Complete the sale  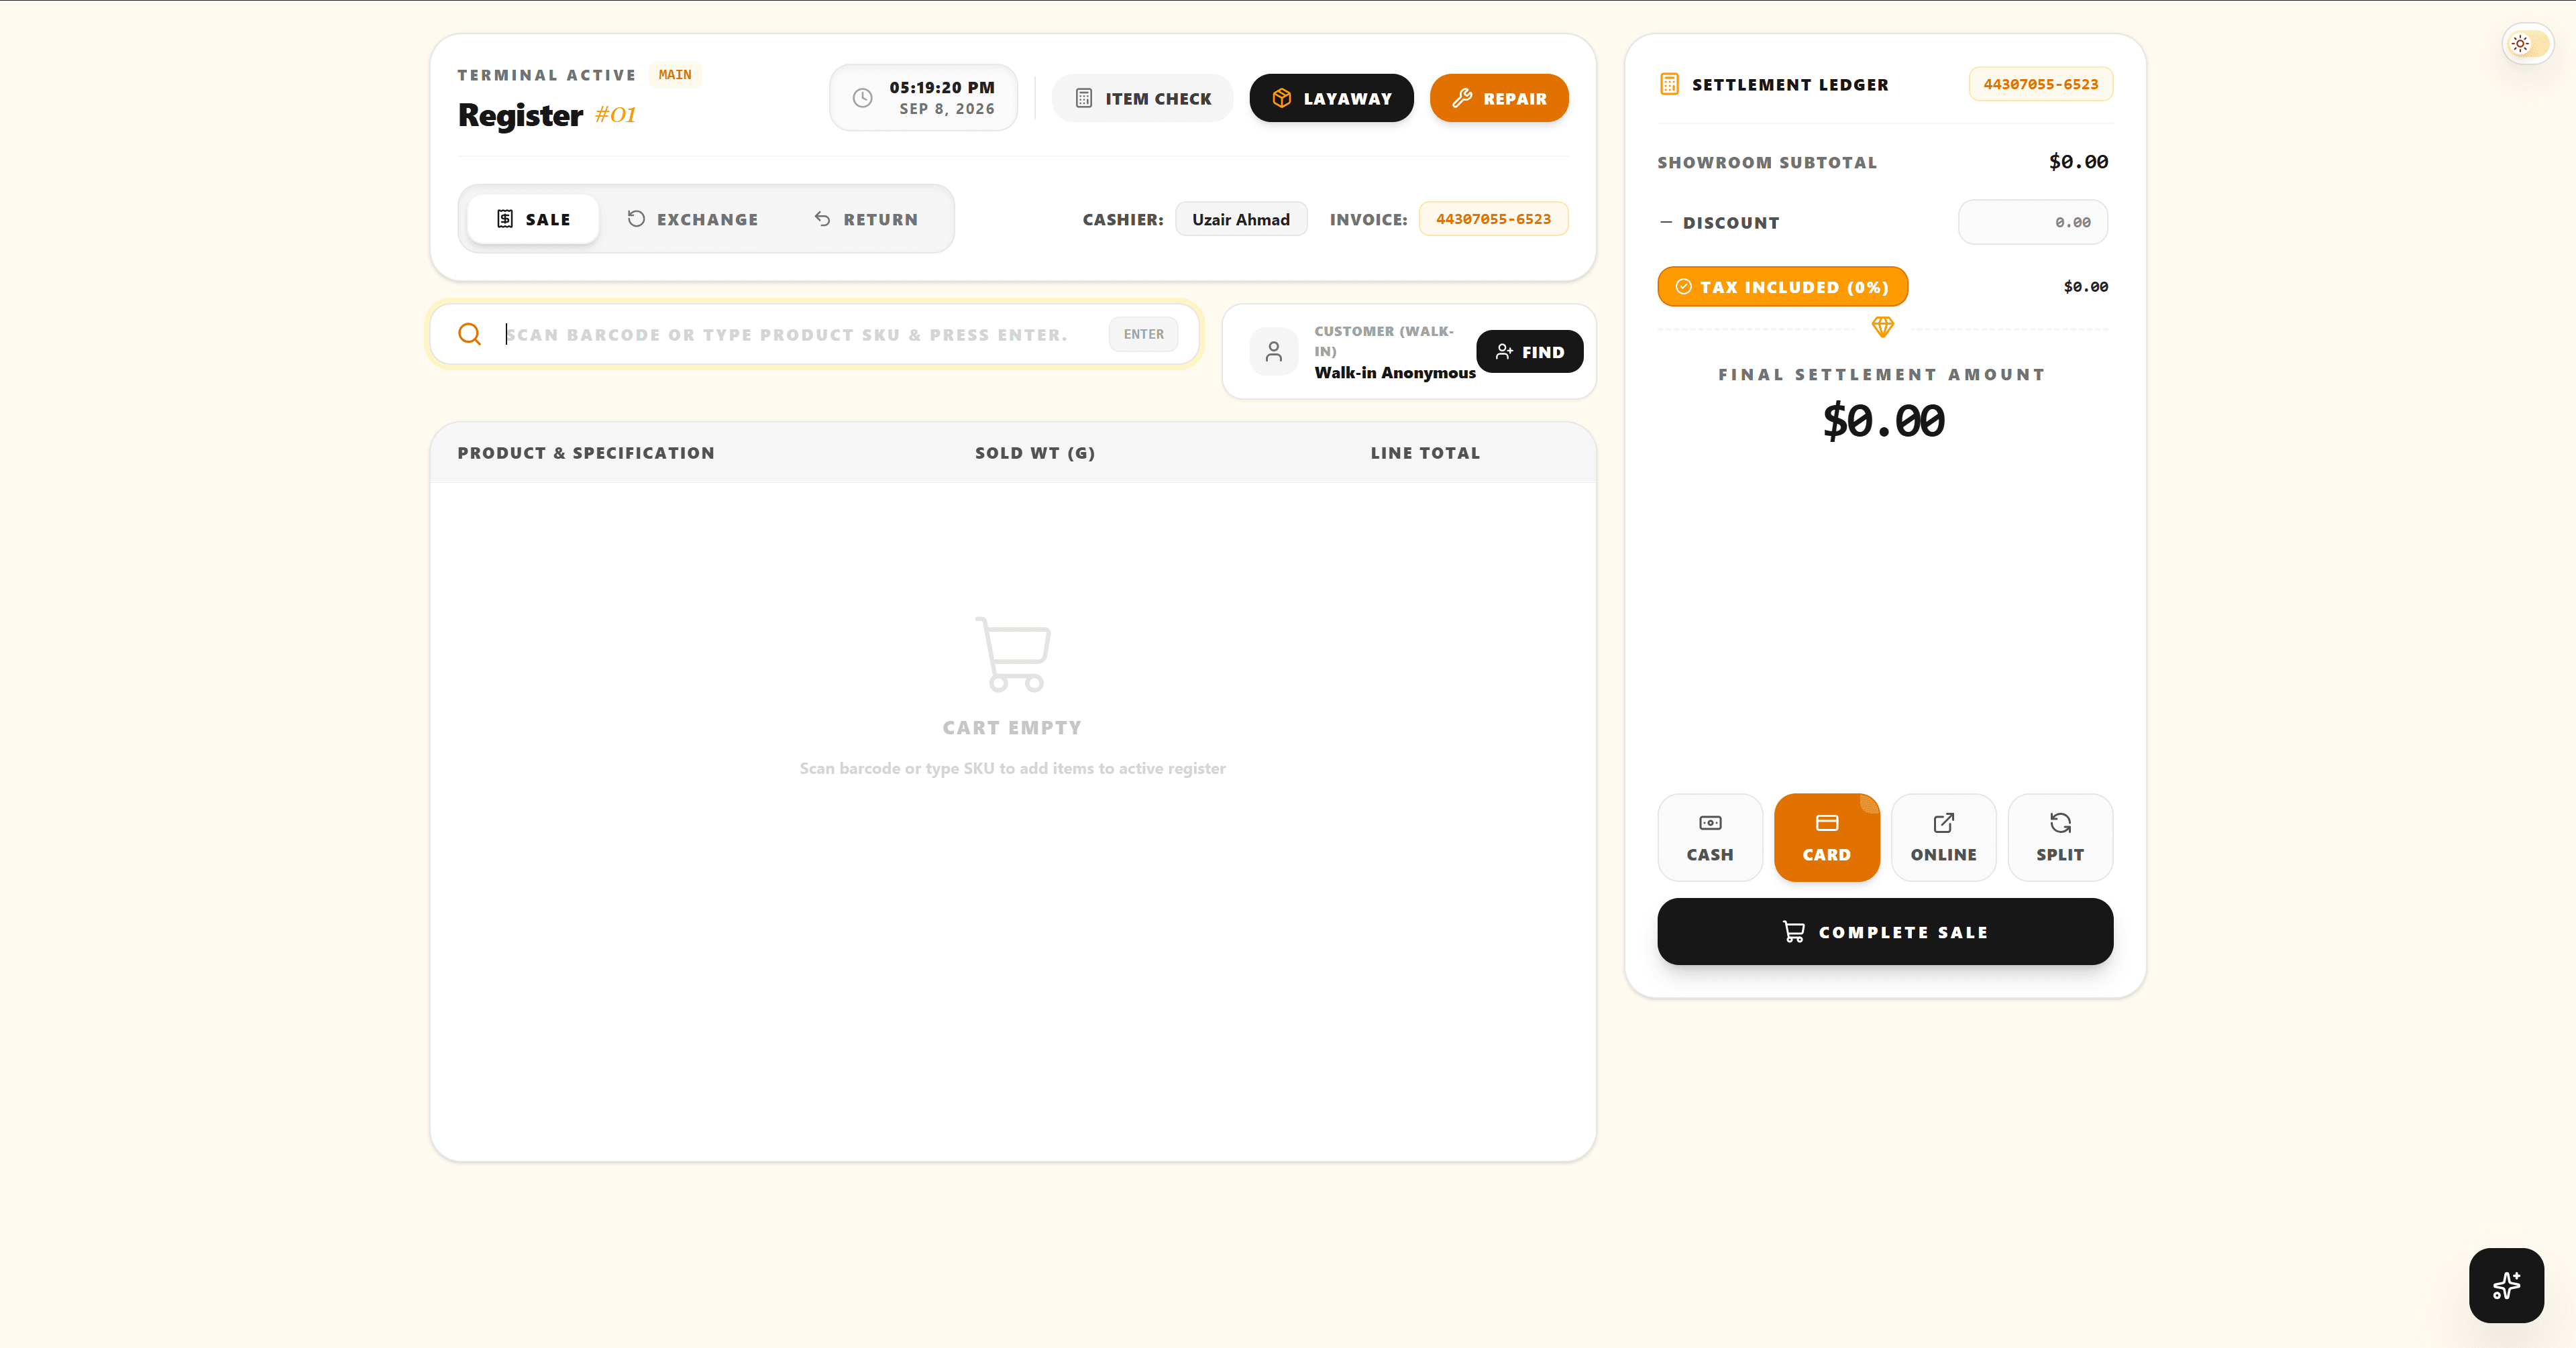(1885, 932)
